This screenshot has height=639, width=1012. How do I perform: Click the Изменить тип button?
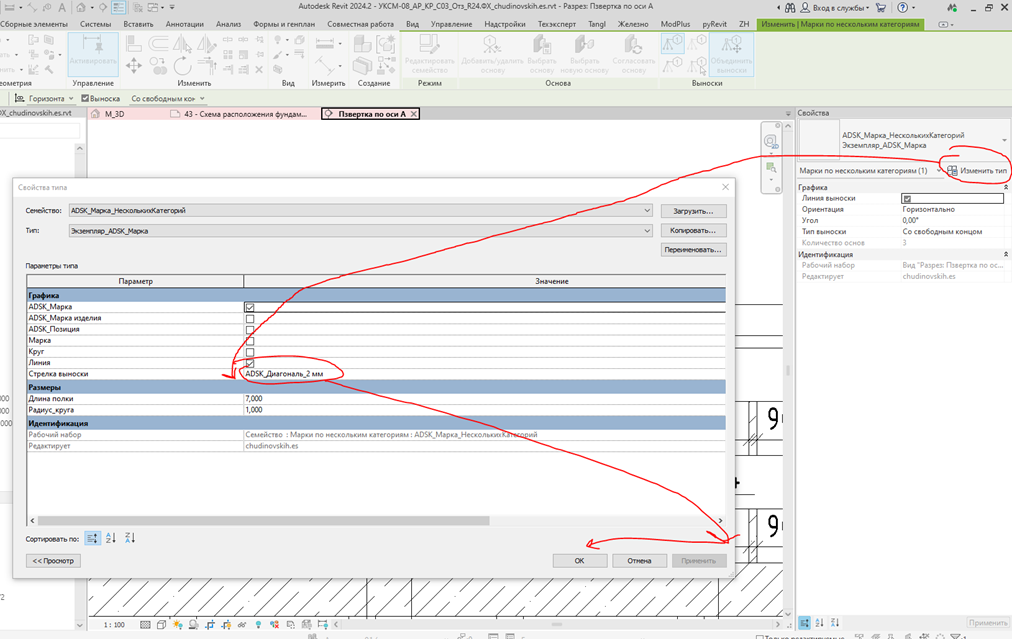(977, 170)
